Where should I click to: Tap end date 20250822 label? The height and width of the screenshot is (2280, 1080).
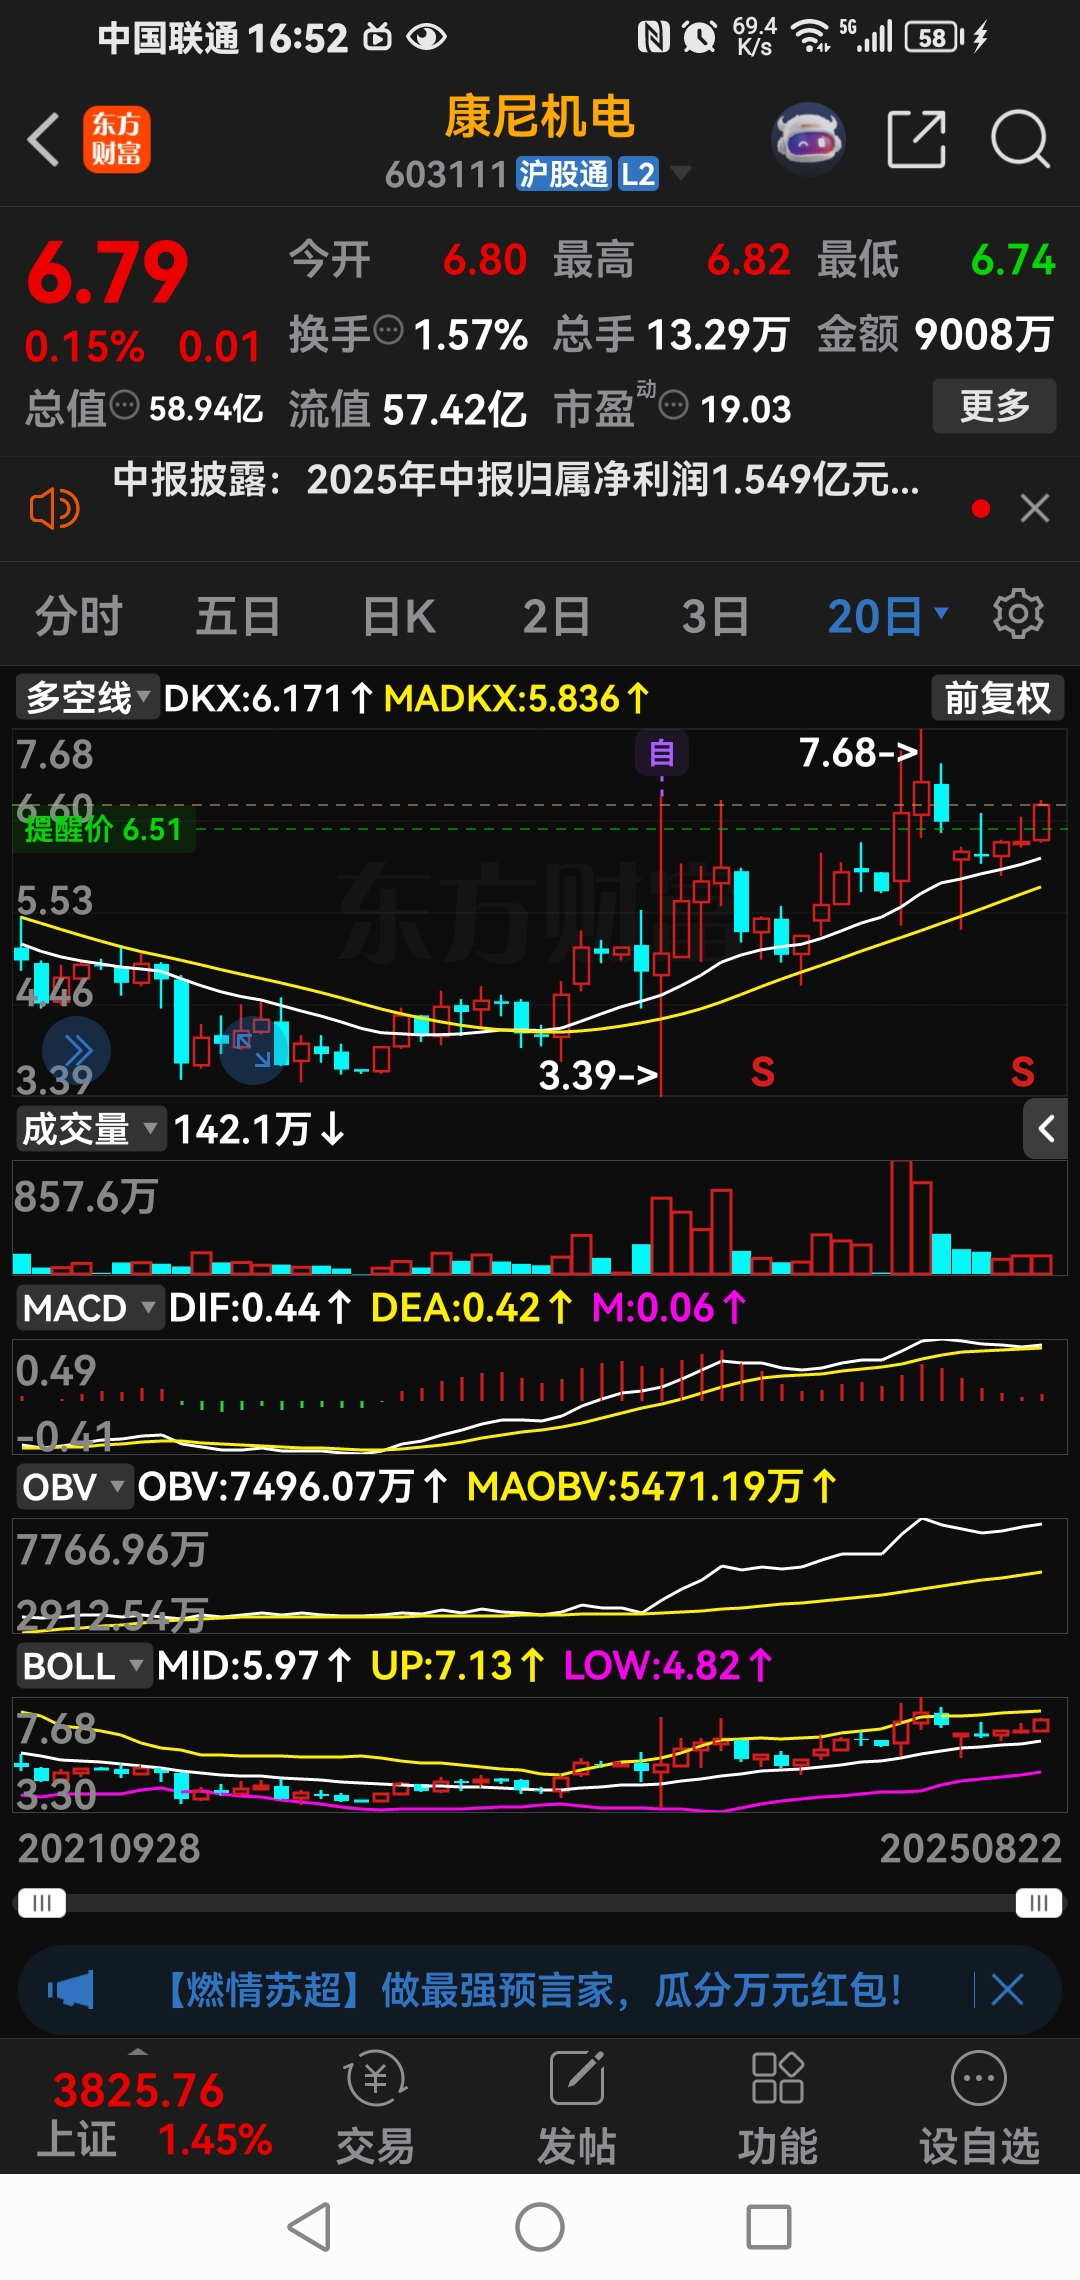point(970,1848)
